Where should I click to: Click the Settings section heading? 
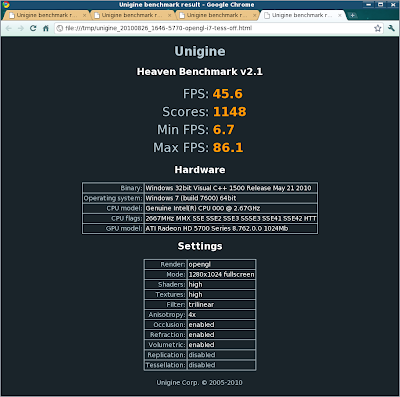(x=200, y=246)
